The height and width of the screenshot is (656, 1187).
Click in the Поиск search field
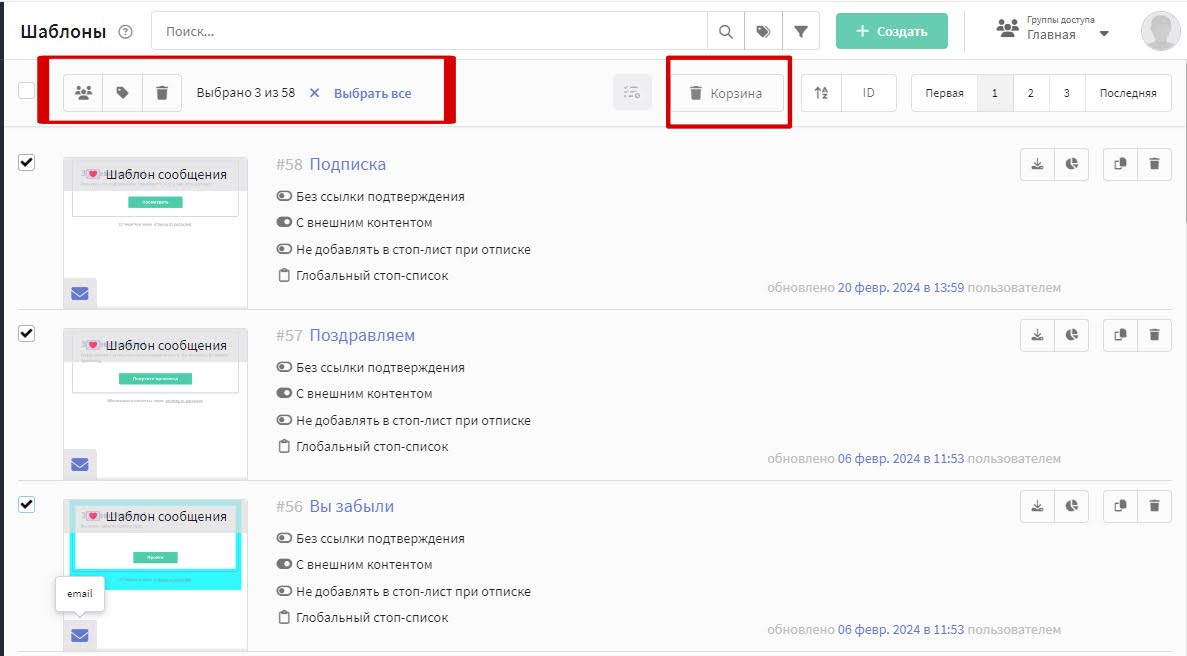430,31
